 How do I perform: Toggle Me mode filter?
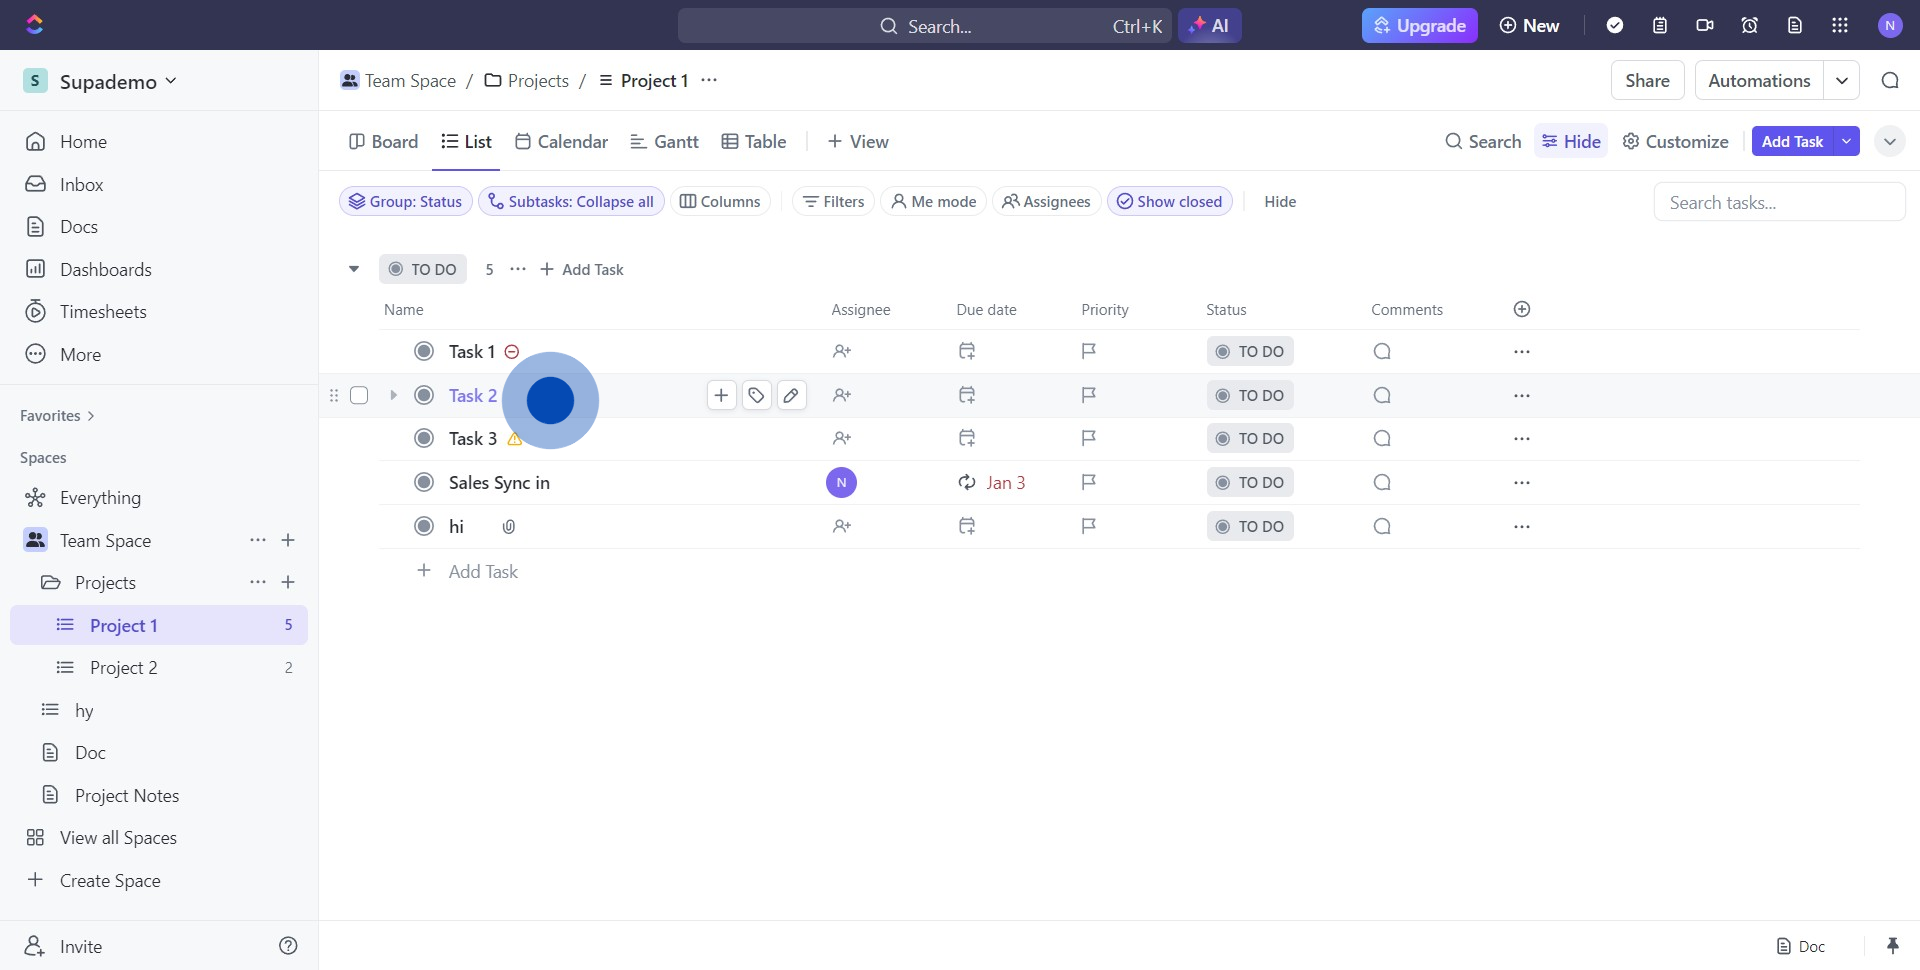[933, 202]
